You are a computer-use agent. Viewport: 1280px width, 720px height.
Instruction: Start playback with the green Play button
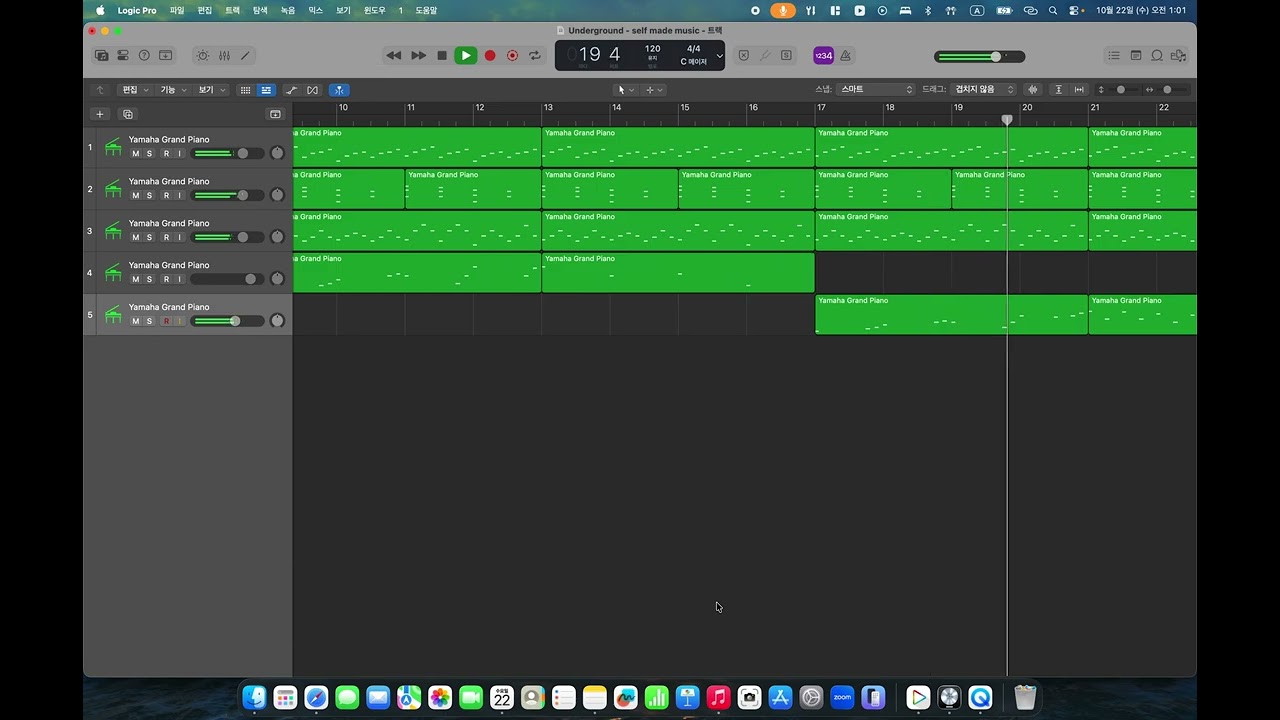point(466,56)
